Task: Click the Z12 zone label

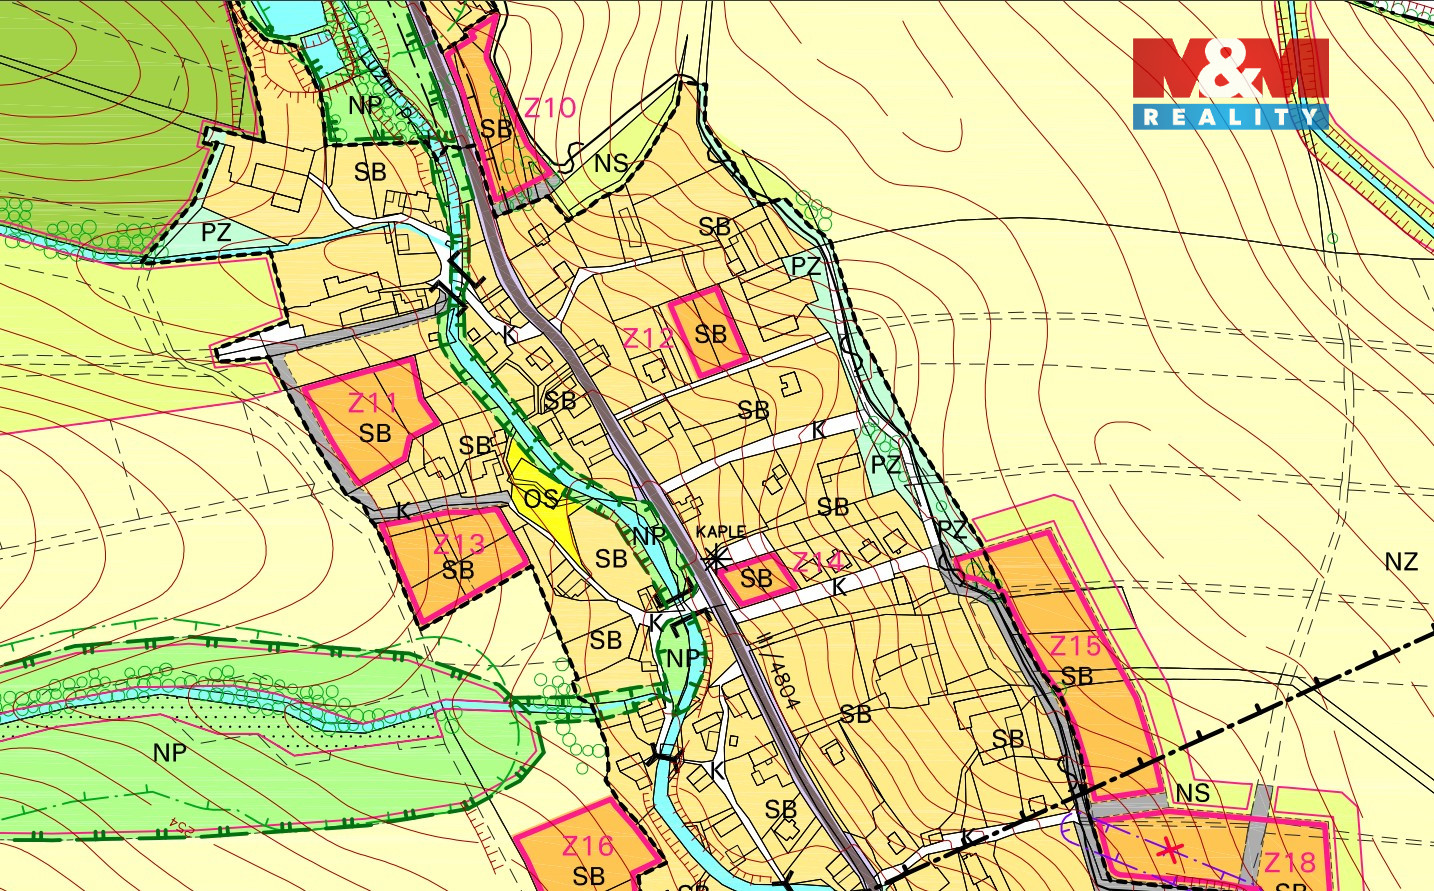Action: [647, 338]
